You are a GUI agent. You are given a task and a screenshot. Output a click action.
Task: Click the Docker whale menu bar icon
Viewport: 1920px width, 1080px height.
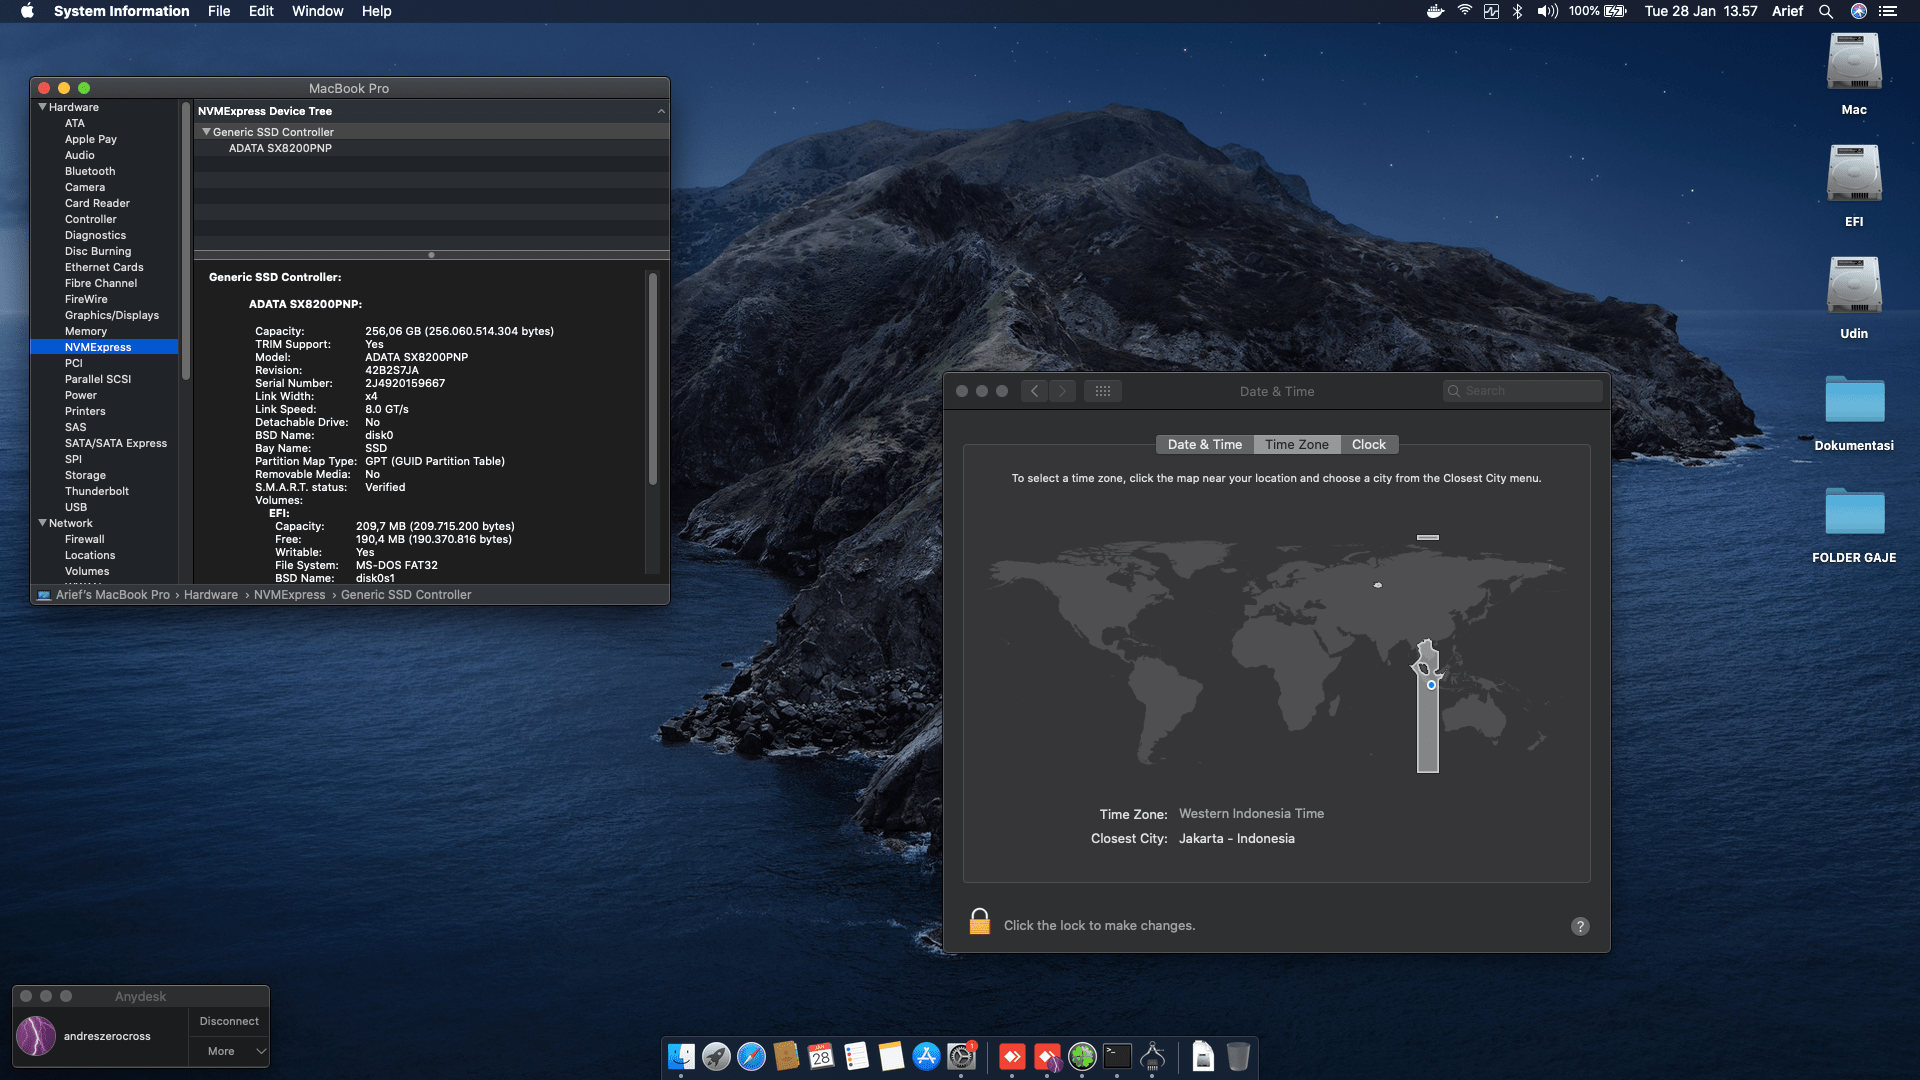1435,11
